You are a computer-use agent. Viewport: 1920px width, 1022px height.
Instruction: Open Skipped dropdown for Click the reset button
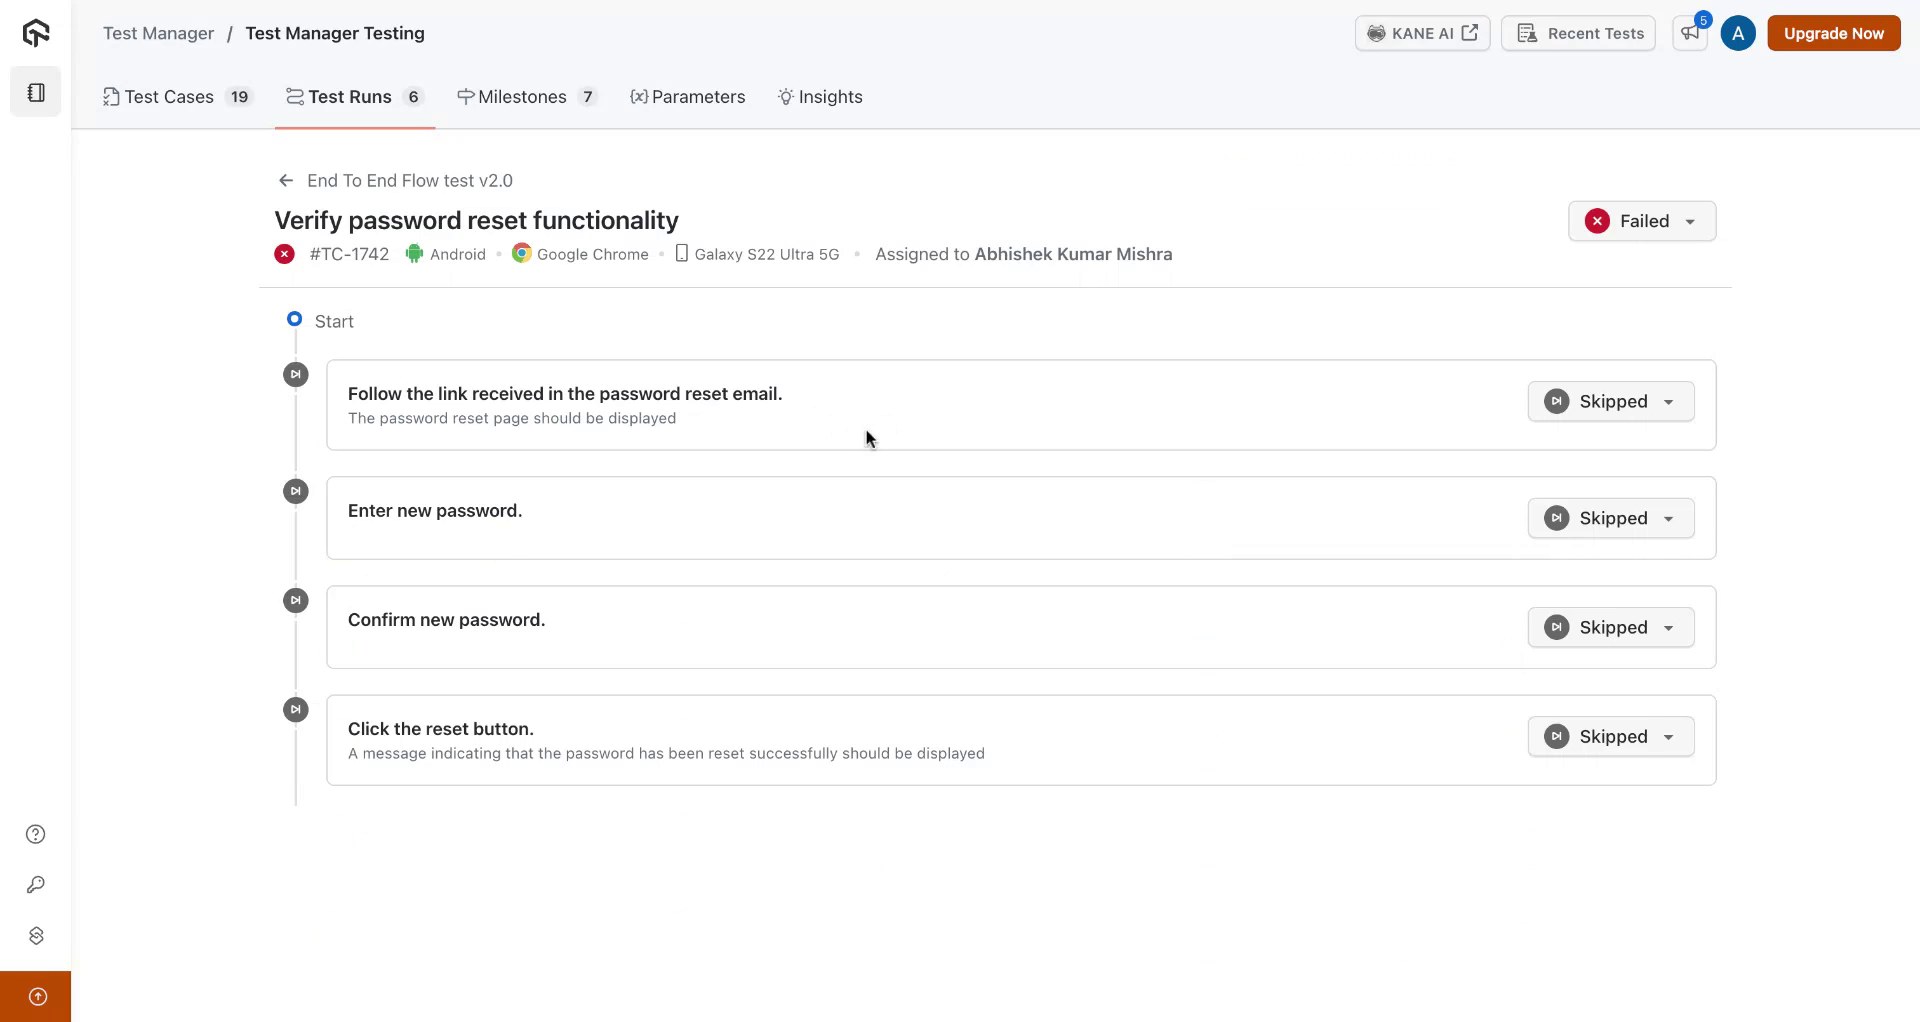tap(1610, 737)
